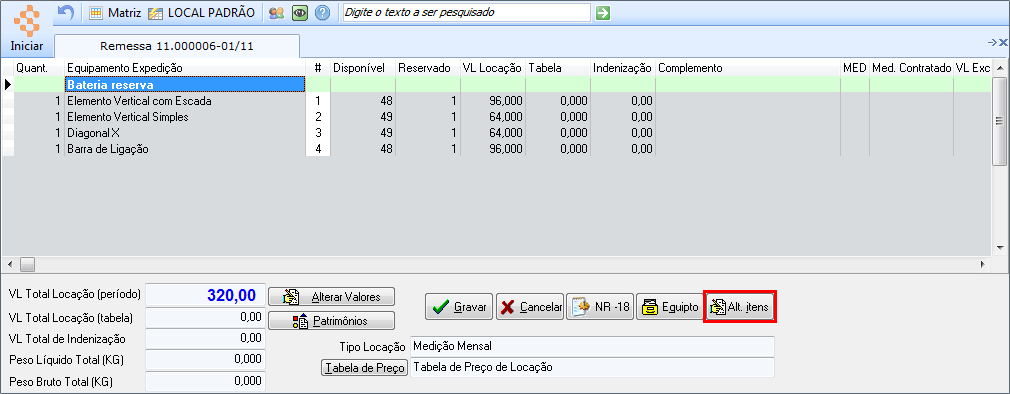Click the horizontal scrollbar thumb

(27, 264)
